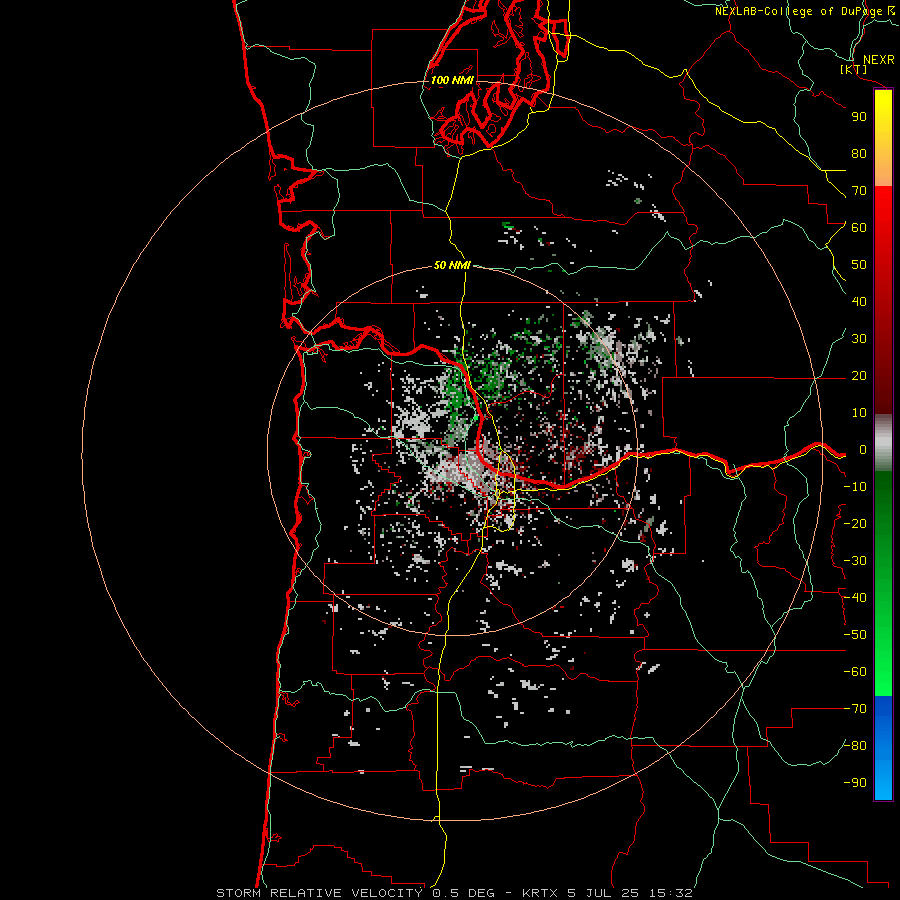Image resolution: width=900 pixels, height=900 pixels.
Task: Select the positive 10 value on the velocity scale
Action: pyautogui.click(x=859, y=413)
